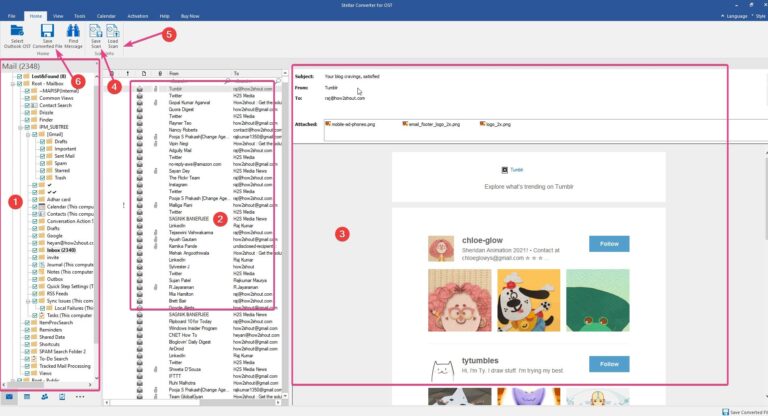Toggle the Lost&Found folder checkbox
Screen dimensions: 768x416
[x=20, y=76]
